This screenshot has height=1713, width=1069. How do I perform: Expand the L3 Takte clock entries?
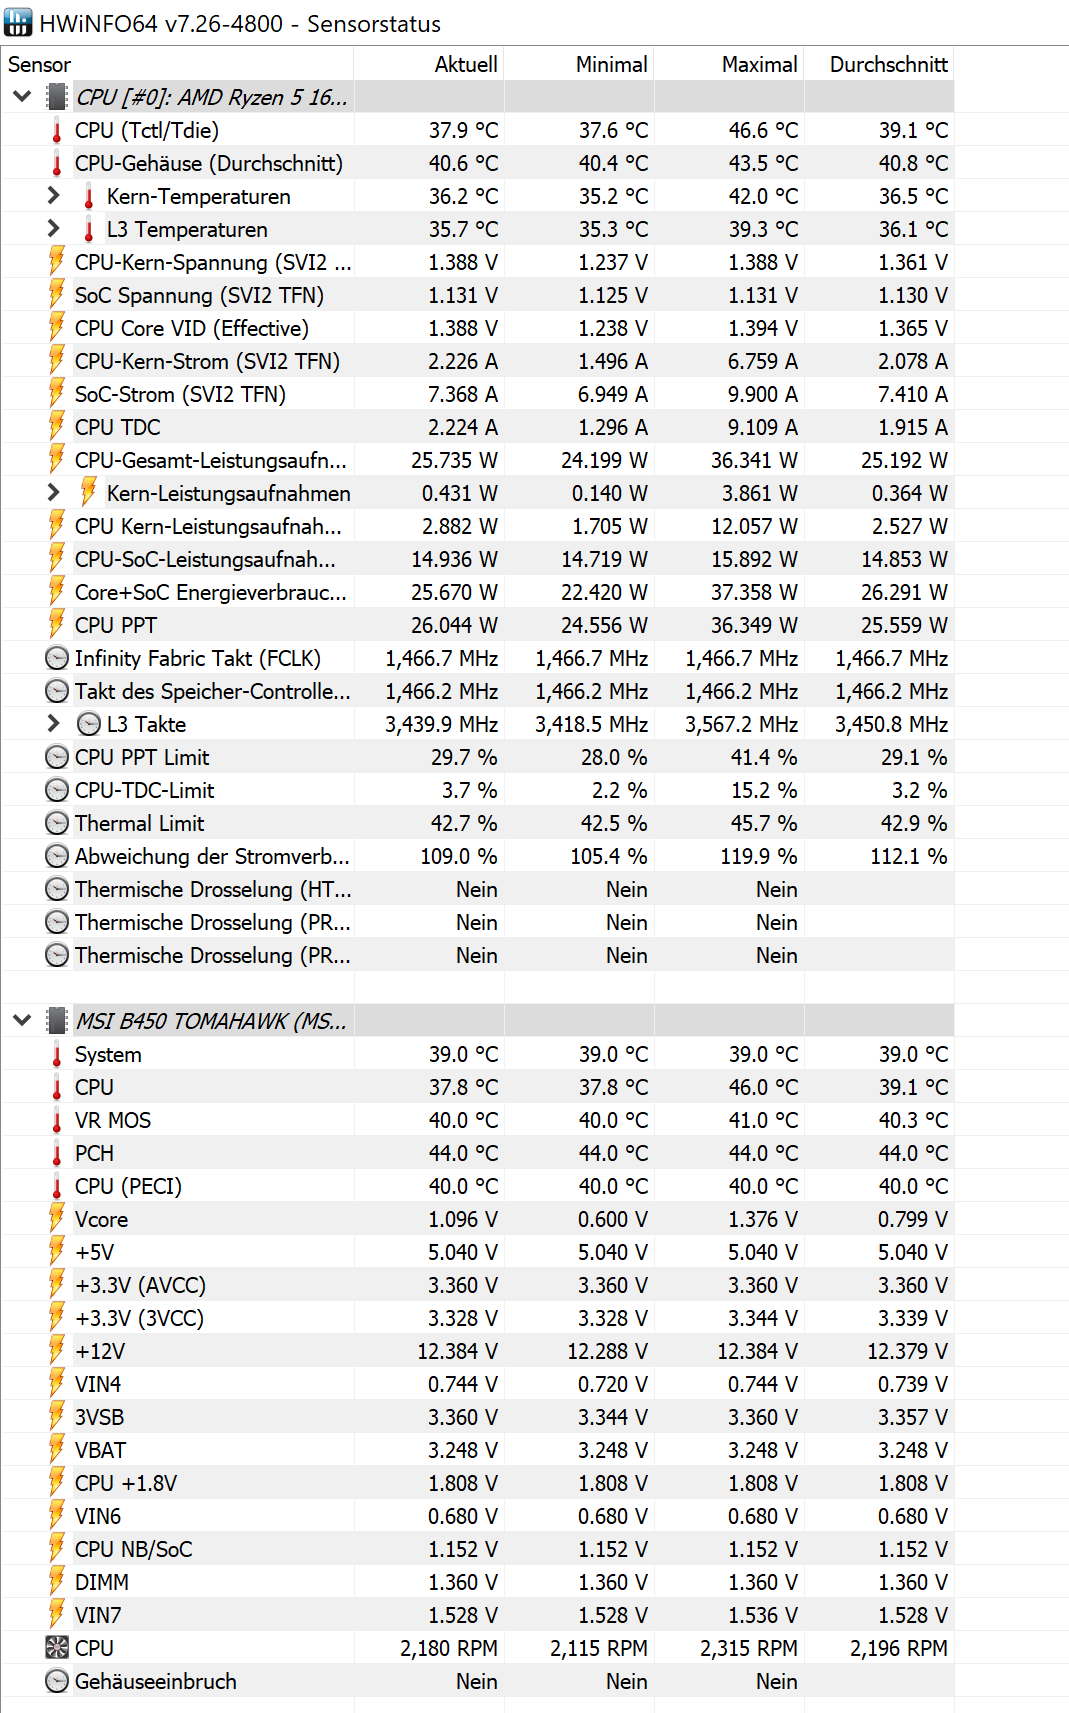(54, 724)
